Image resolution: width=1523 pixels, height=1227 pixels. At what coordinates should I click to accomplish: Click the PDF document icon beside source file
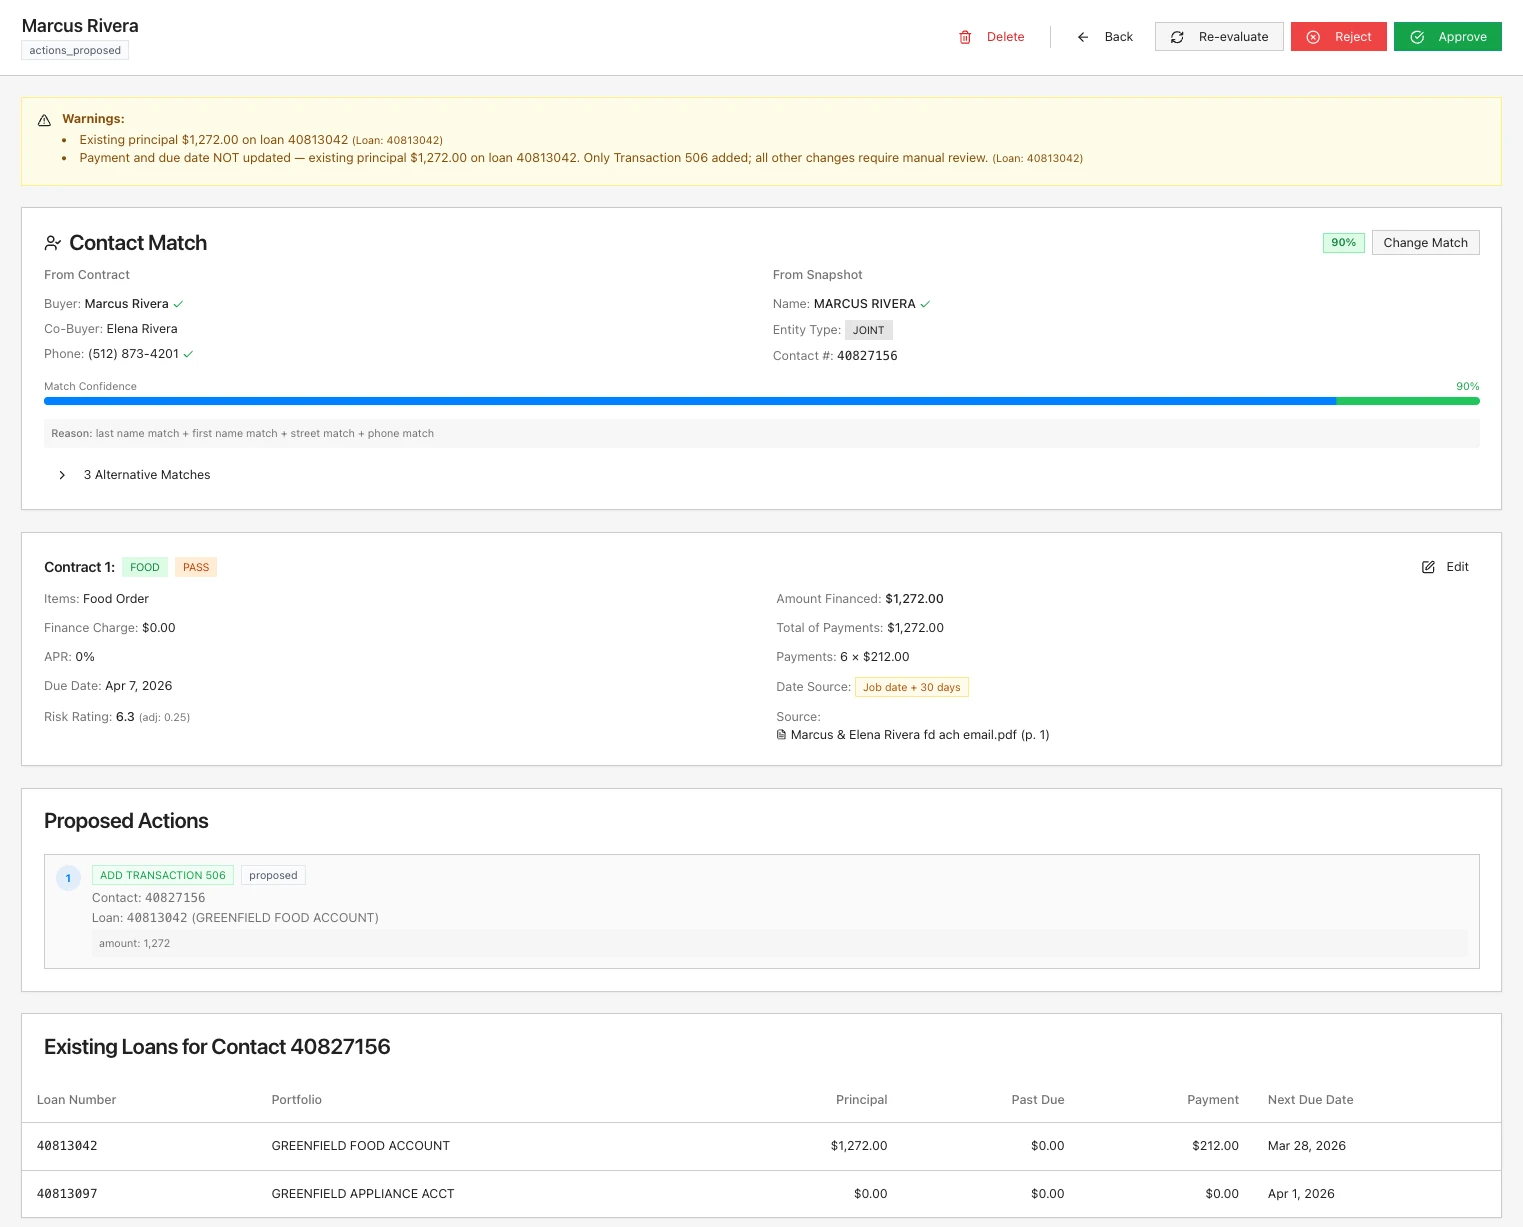781,735
